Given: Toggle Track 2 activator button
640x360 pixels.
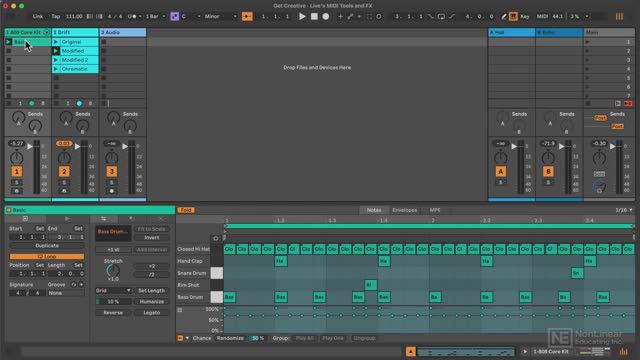Looking at the screenshot, I should [64, 172].
